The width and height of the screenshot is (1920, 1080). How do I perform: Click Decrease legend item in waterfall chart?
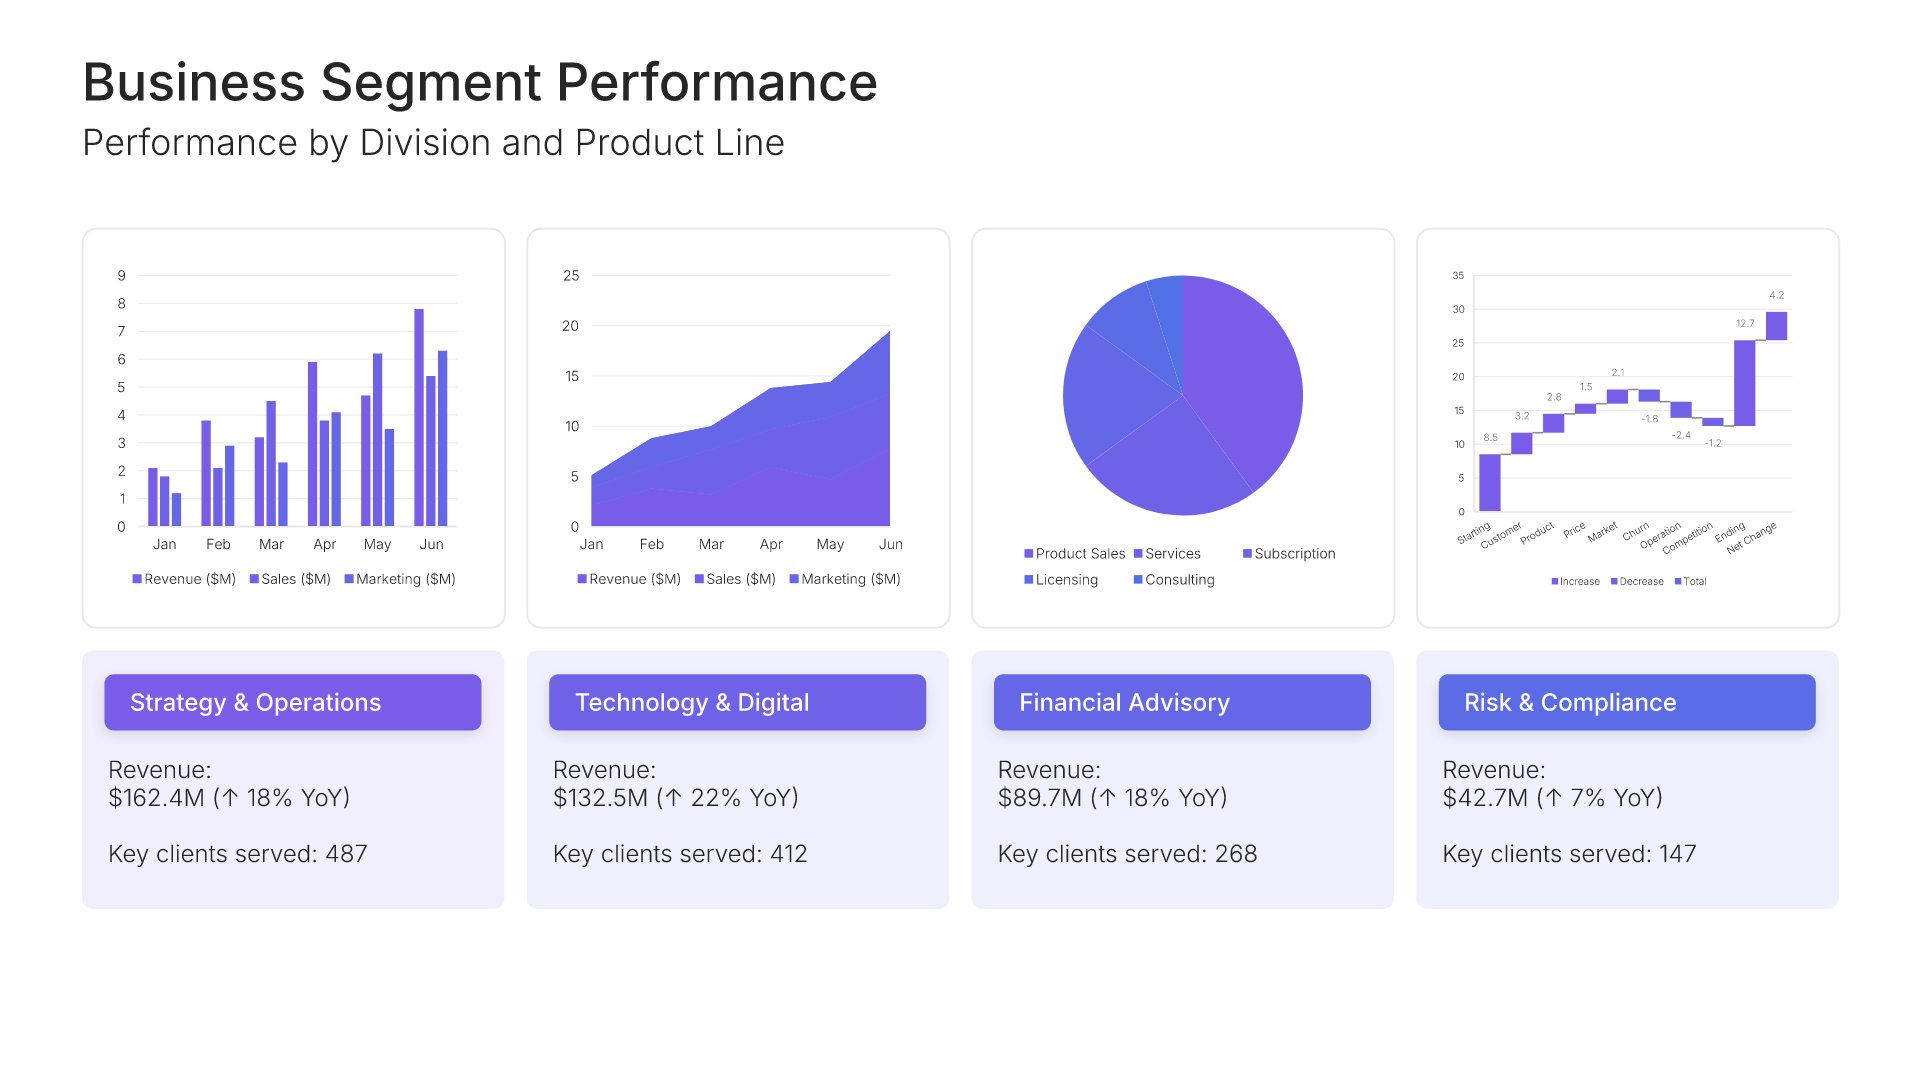click(1640, 582)
